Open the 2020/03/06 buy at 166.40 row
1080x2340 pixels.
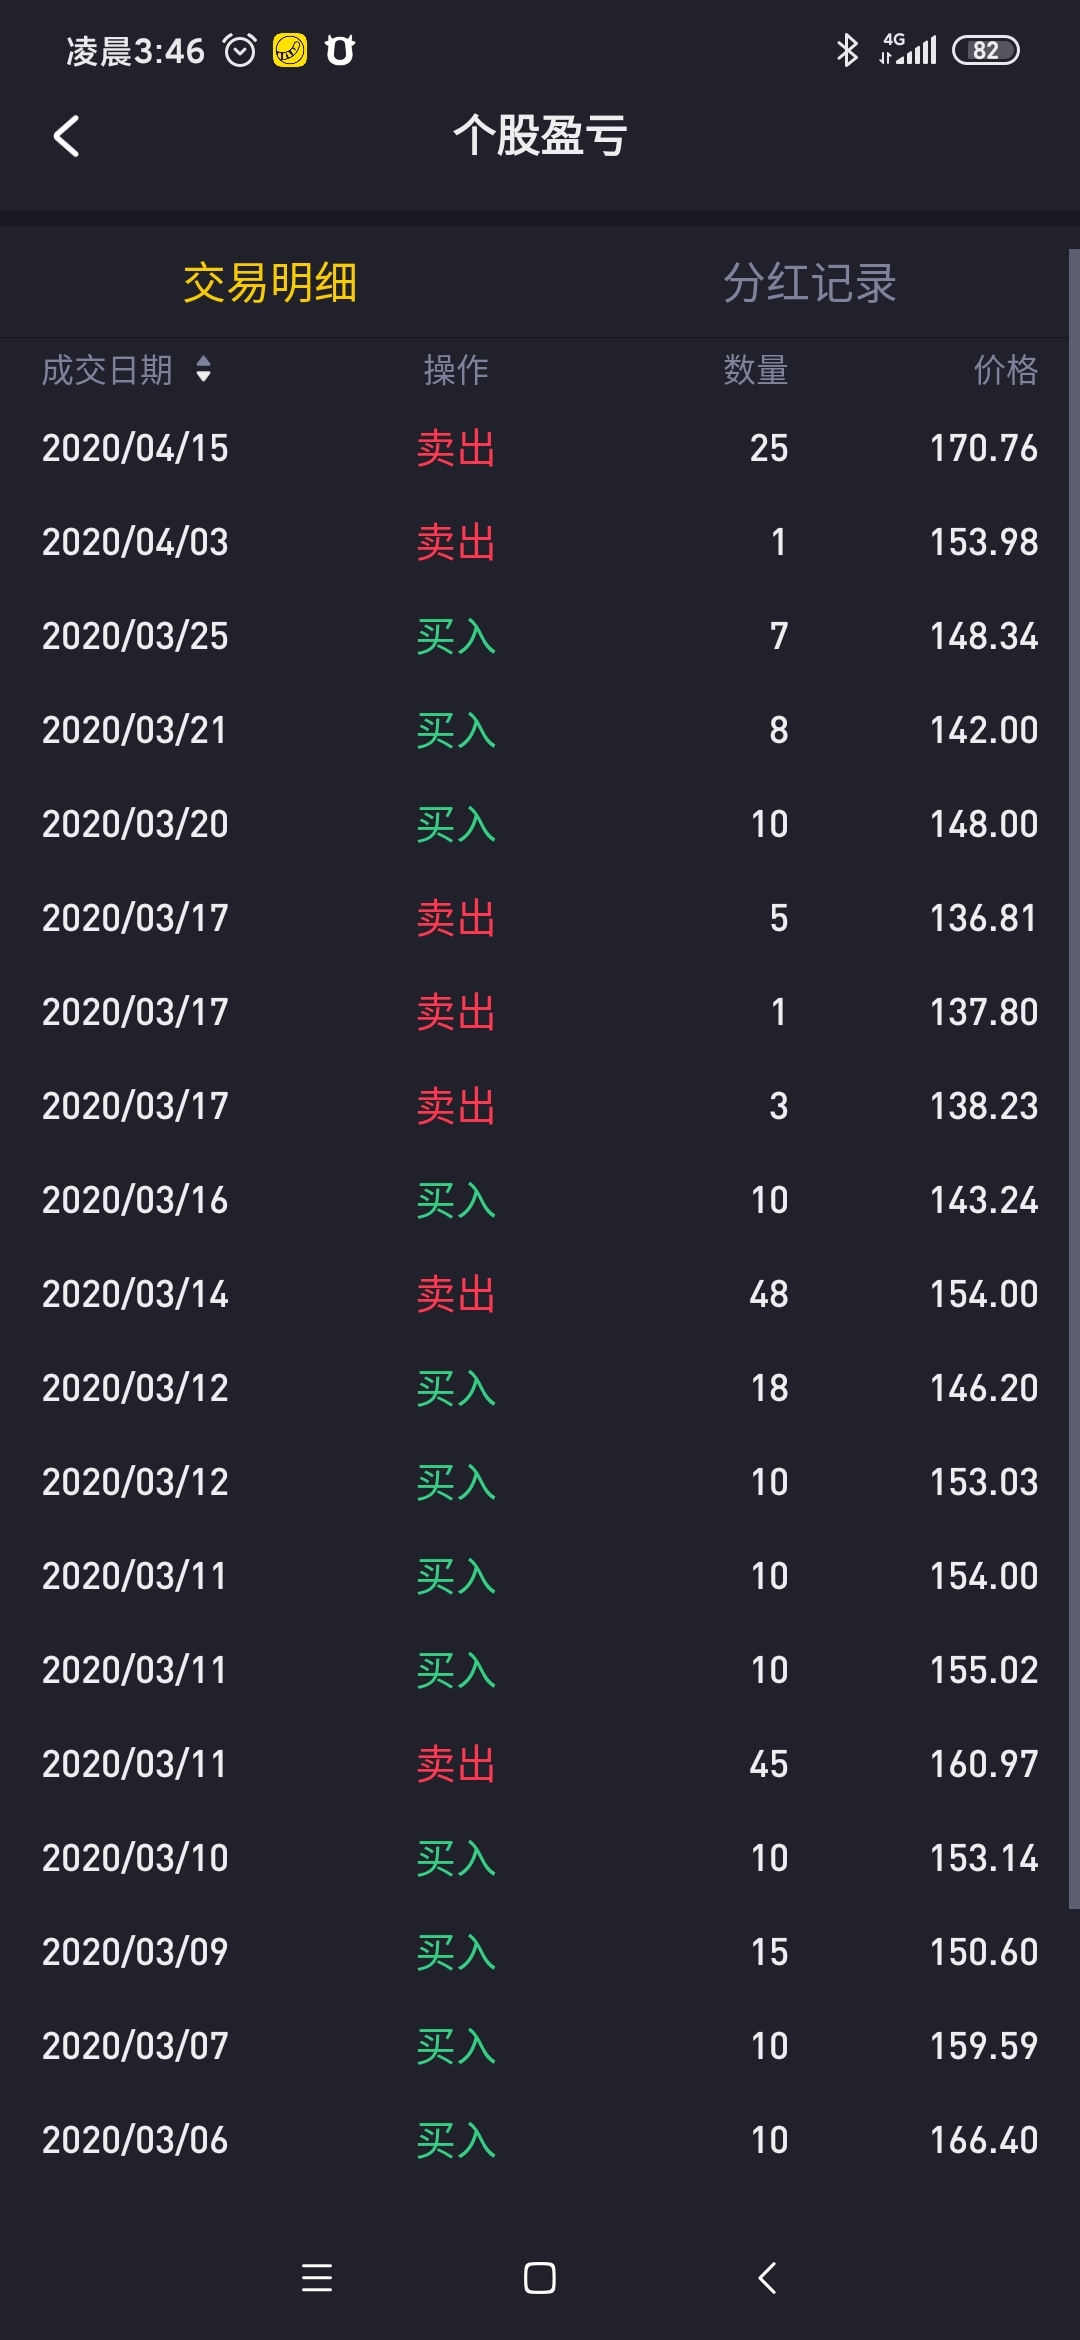click(x=540, y=2140)
